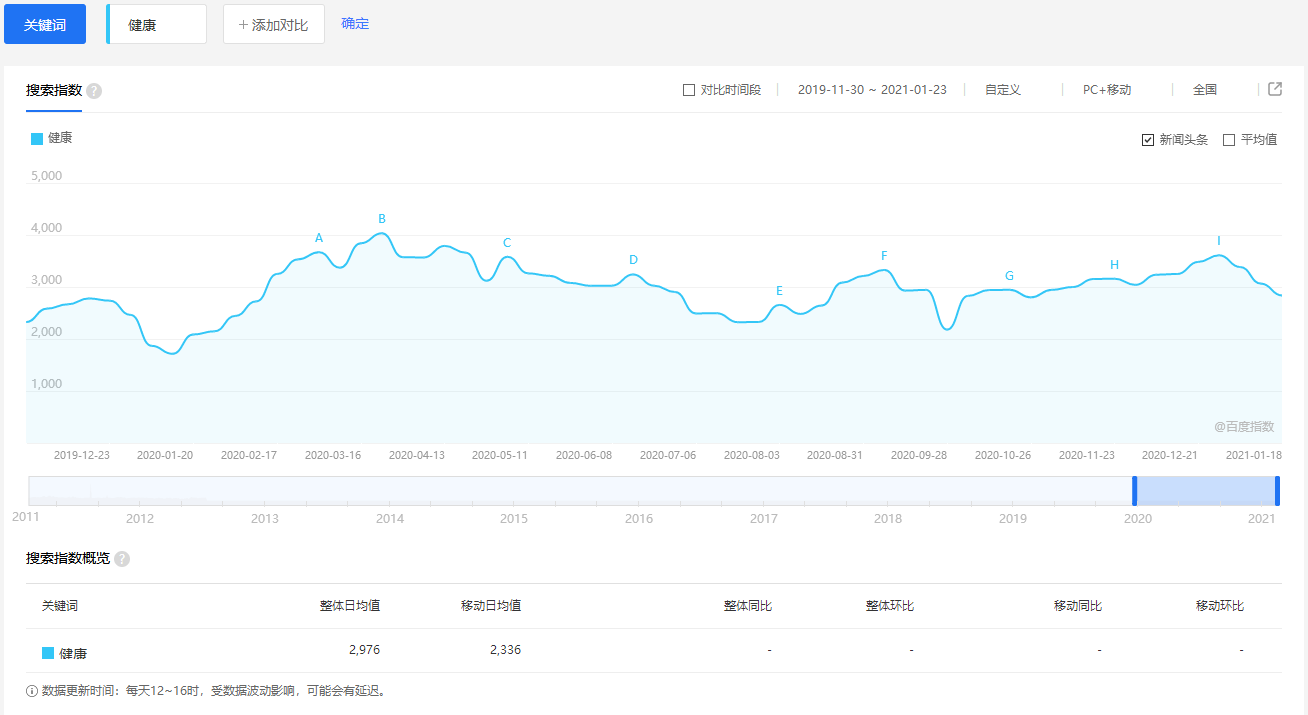1308x715 pixels.
Task: Click the 2020-03-16 x-axis date label
Action: click(333, 455)
